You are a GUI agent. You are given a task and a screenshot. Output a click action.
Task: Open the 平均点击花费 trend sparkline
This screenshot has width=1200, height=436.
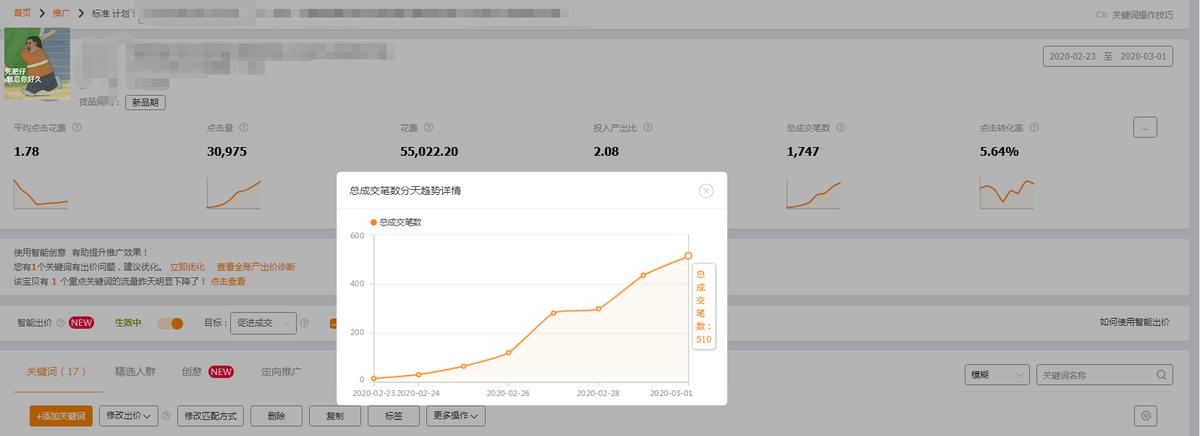41,191
